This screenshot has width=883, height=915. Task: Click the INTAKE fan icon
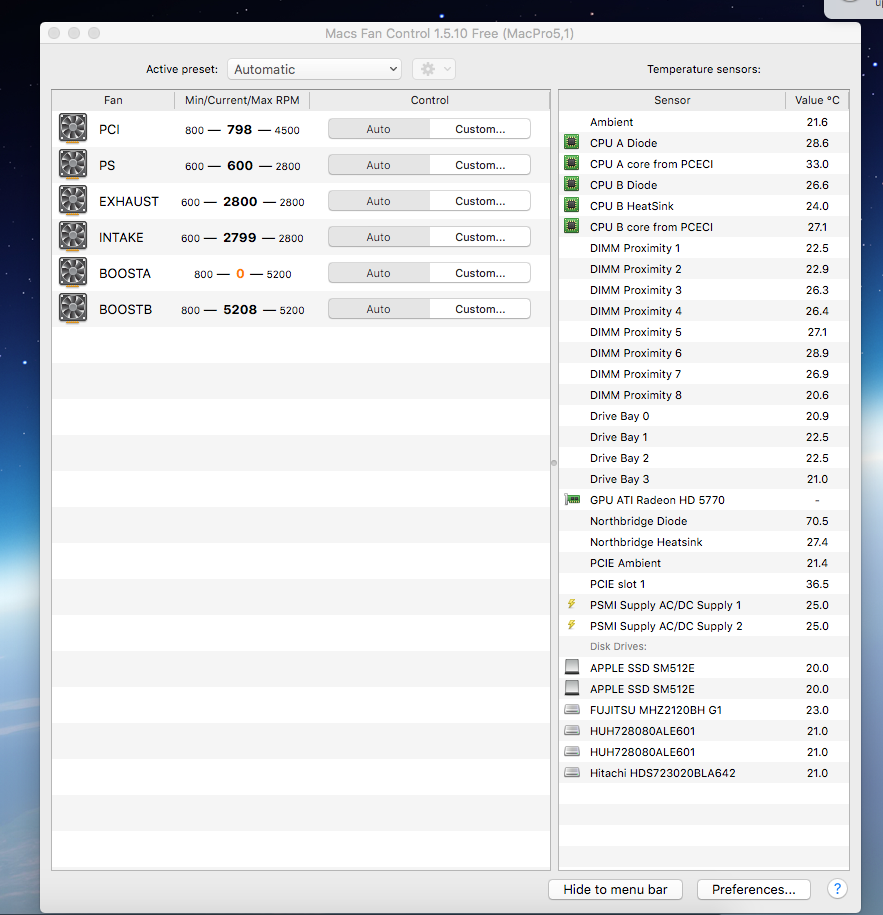pos(73,236)
